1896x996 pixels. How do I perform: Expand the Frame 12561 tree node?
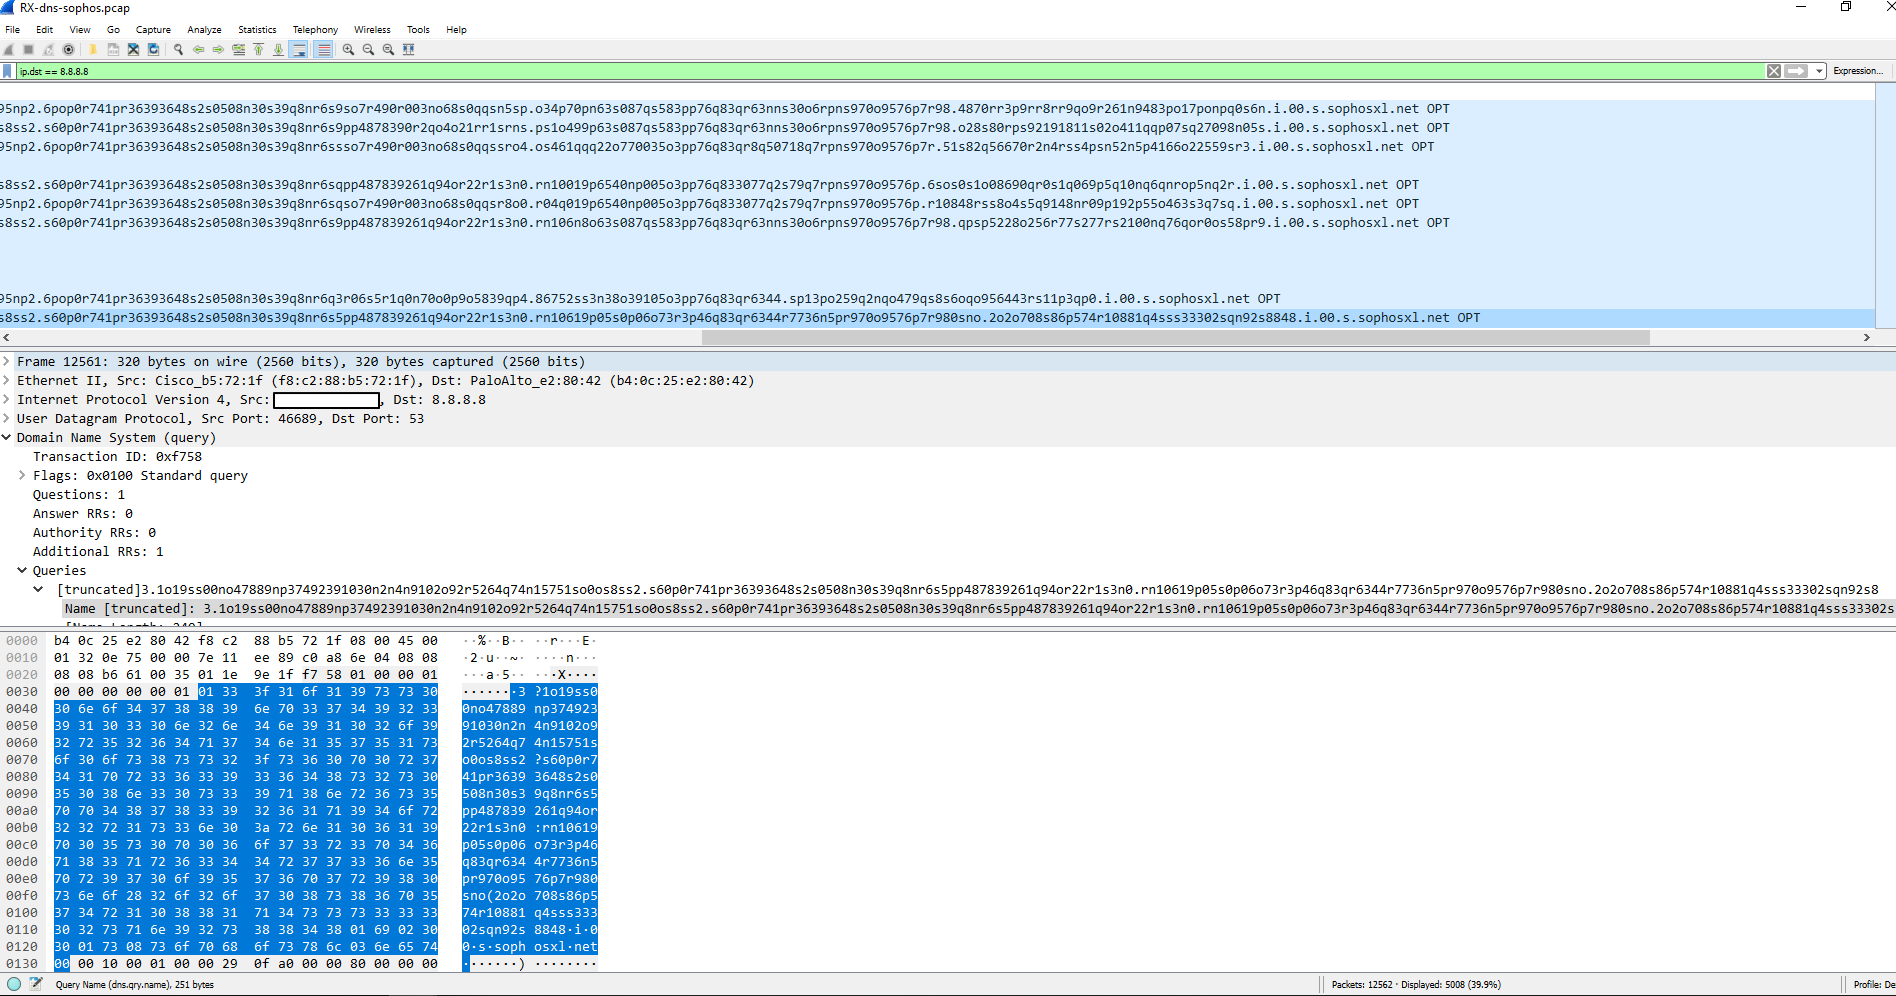click(7, 362)
